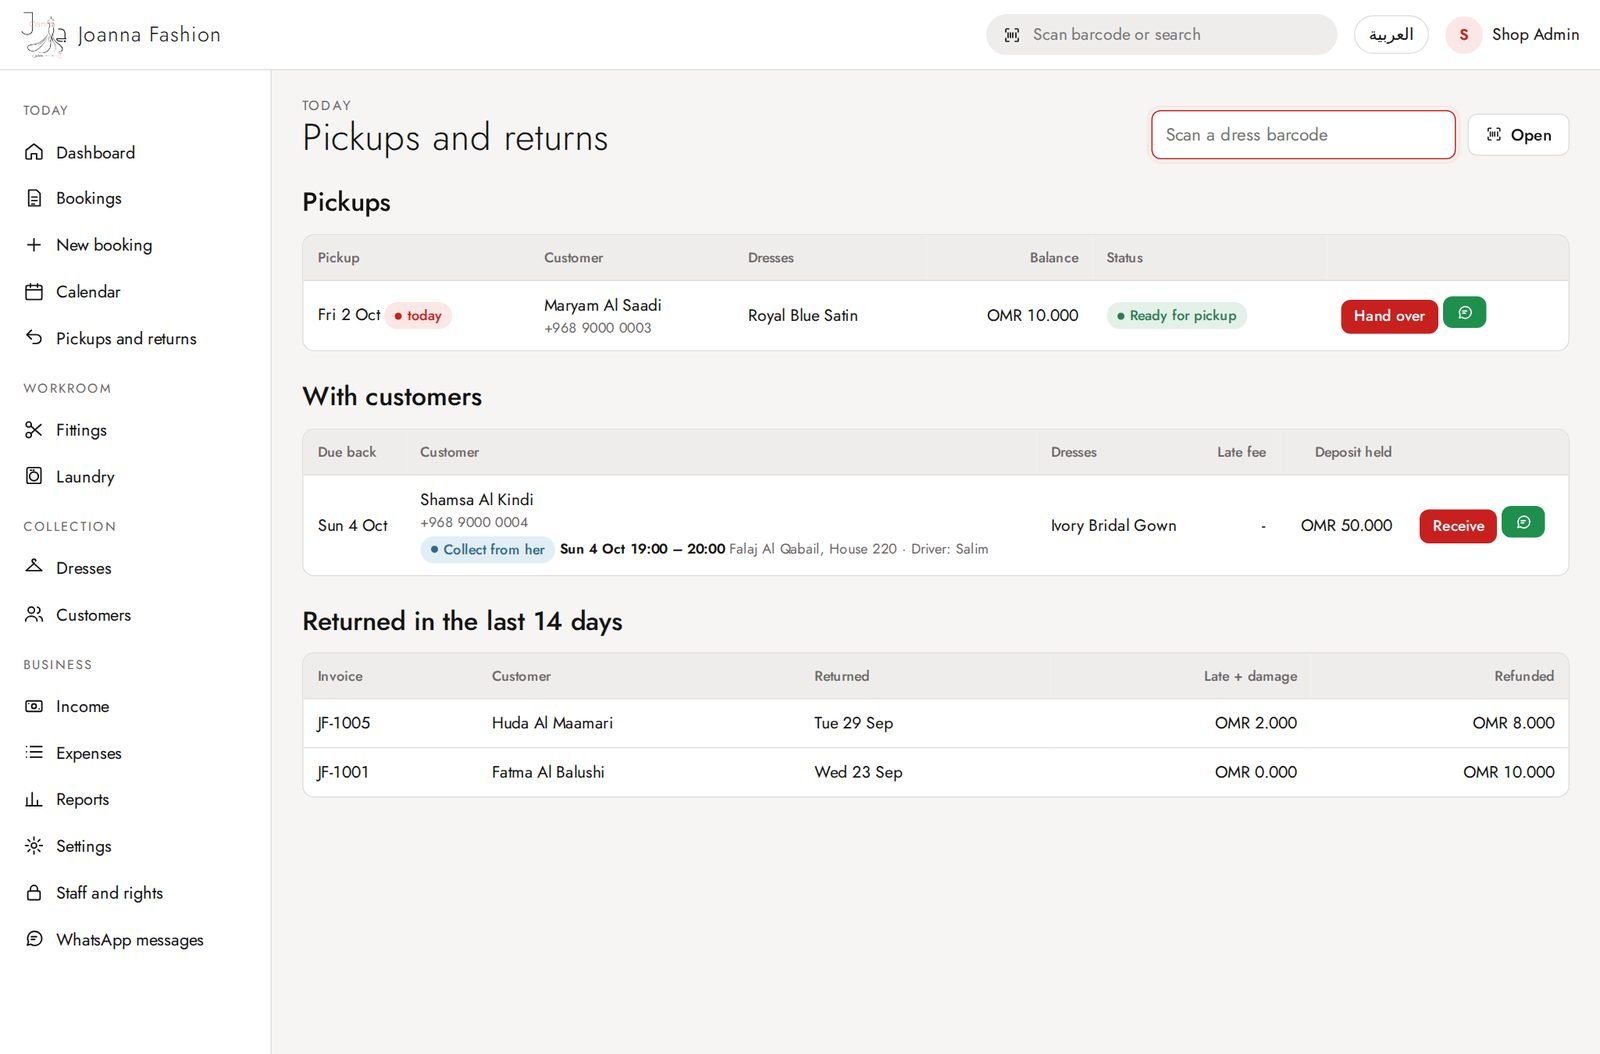Open the Bookings document icon

point(34,198)
